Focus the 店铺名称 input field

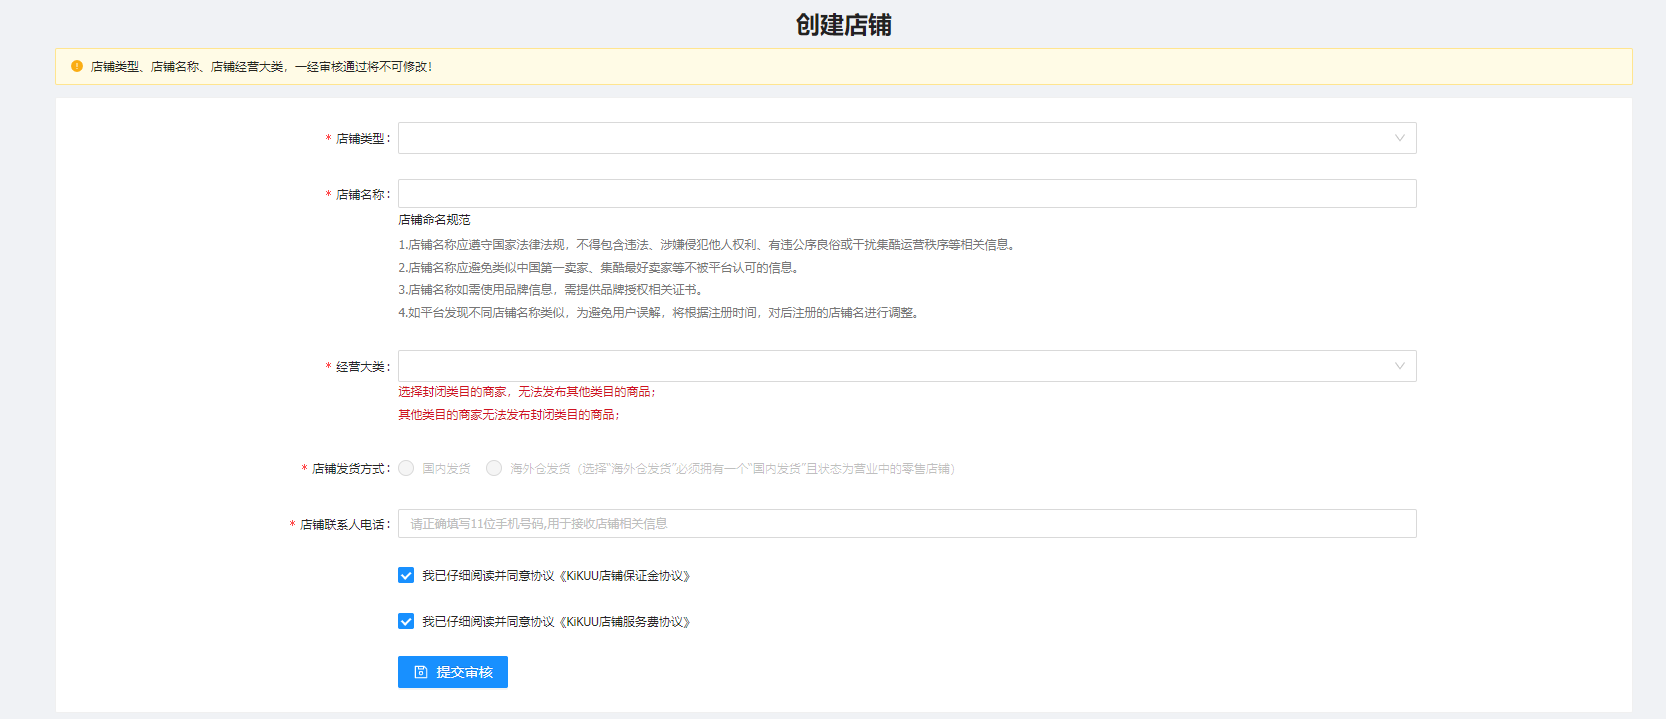[907, 194]
